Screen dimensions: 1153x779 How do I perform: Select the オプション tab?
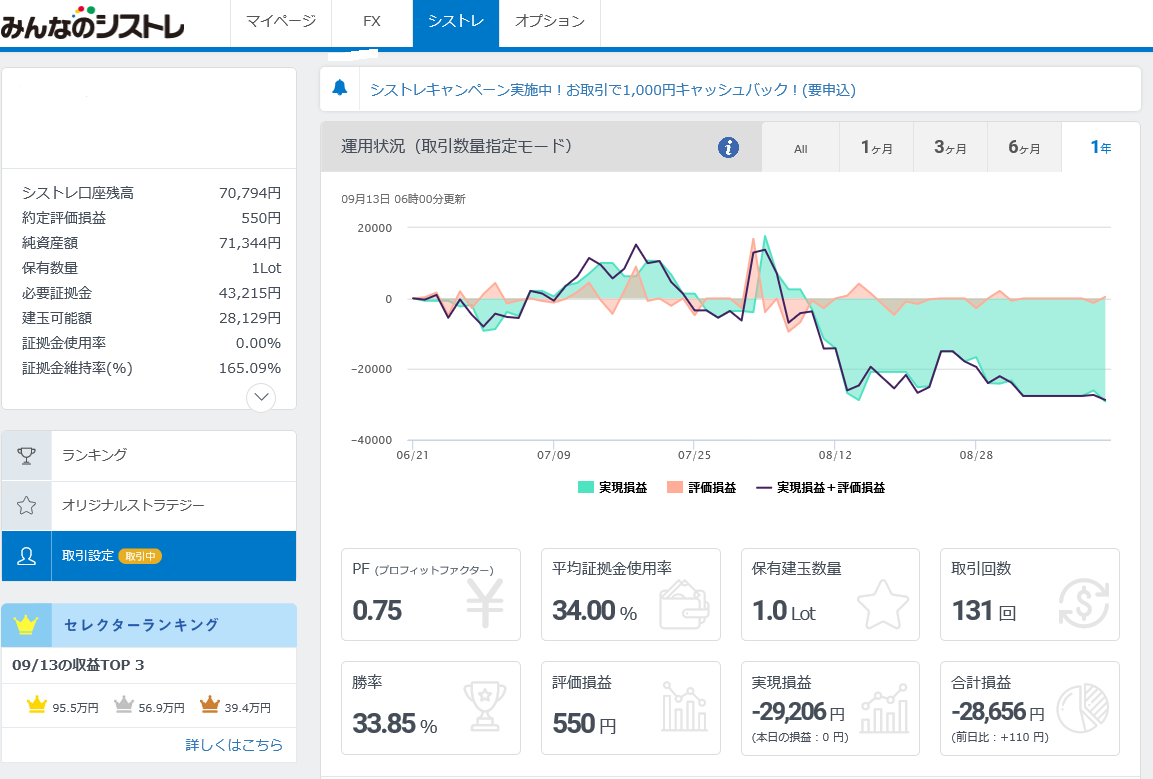pos(549,21)
